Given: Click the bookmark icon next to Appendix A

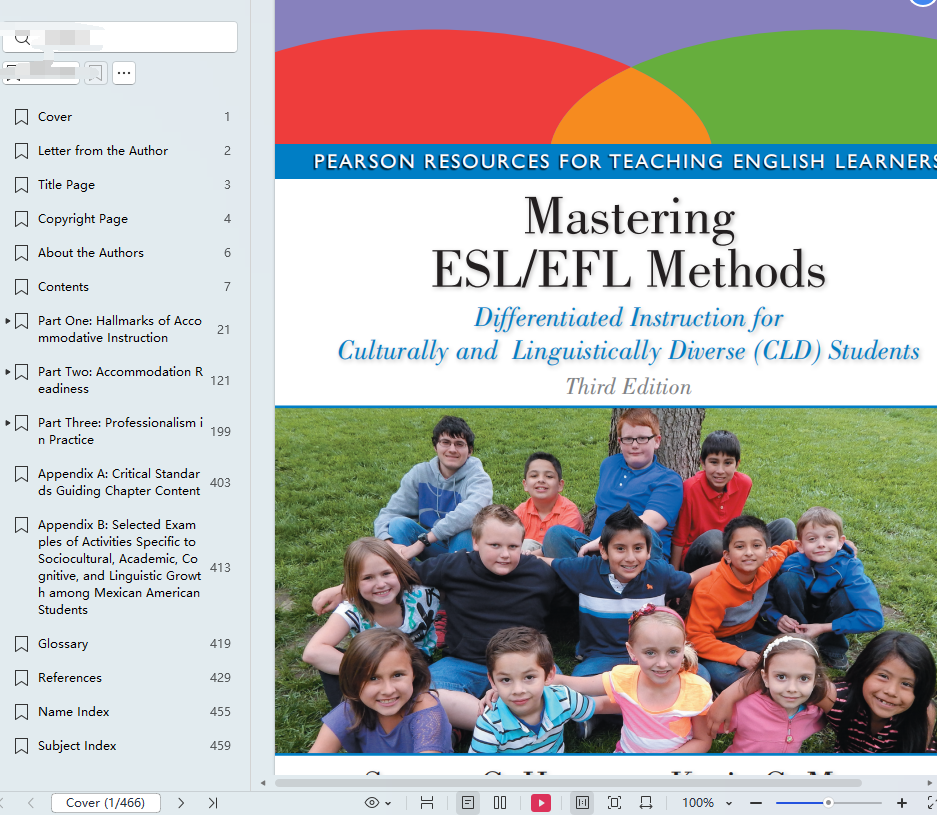Looking at the screenshot, I should click(22, 474).
